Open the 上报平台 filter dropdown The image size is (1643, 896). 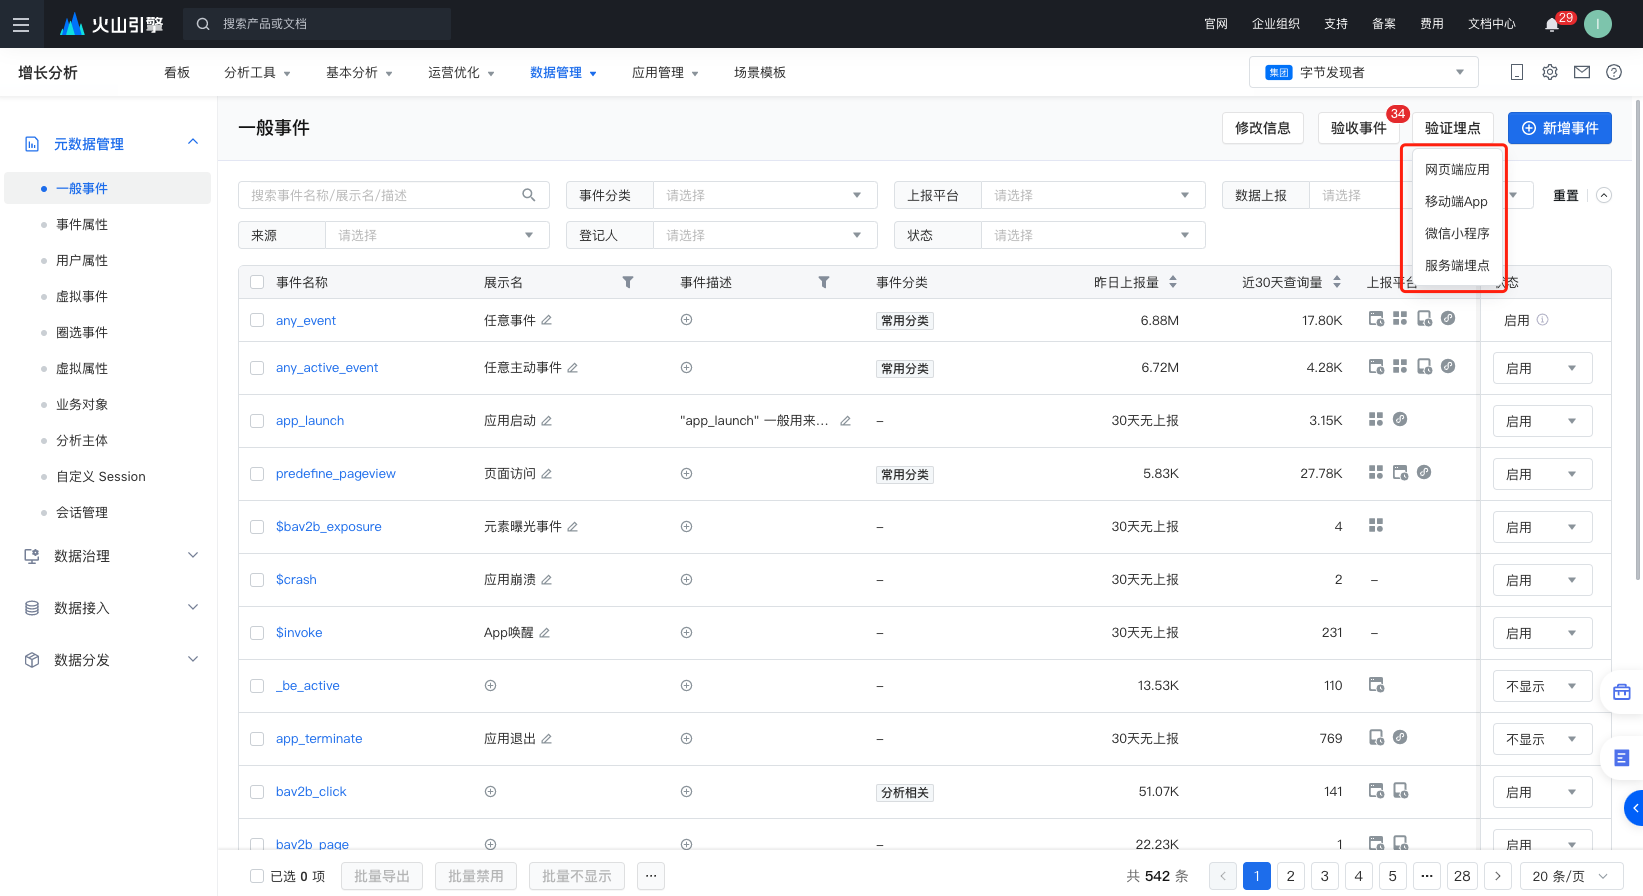click(1093, 195)
